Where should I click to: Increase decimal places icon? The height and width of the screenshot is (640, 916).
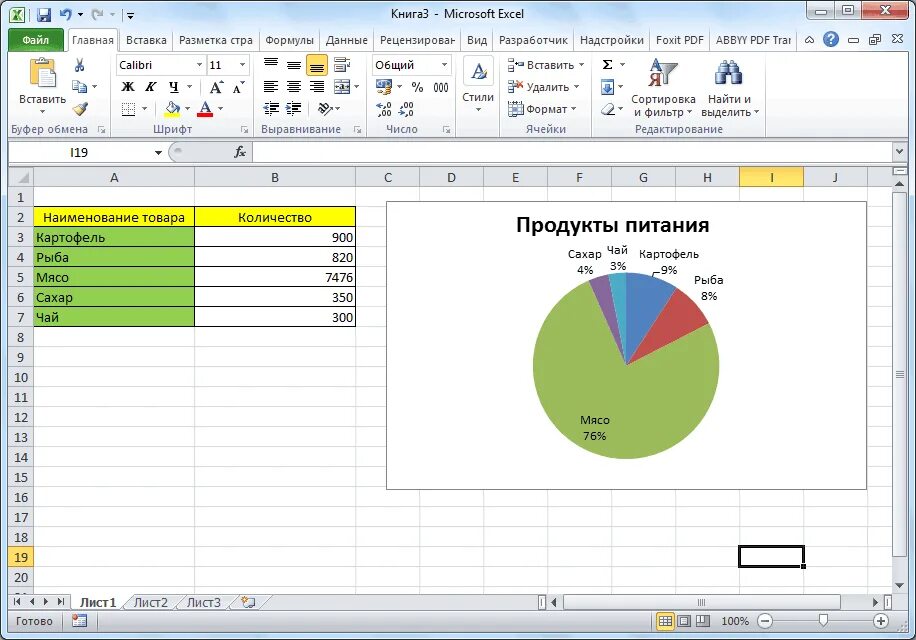[x=384, y=109]
